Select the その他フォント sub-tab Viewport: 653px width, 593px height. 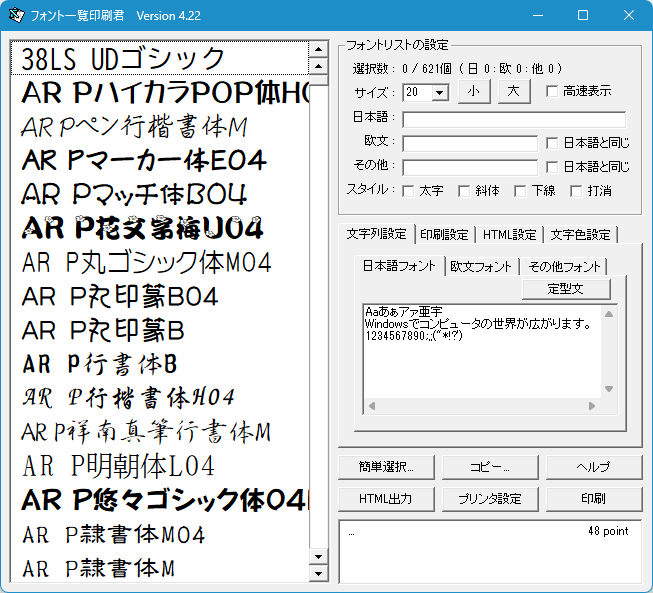click(x=564, y=267)
